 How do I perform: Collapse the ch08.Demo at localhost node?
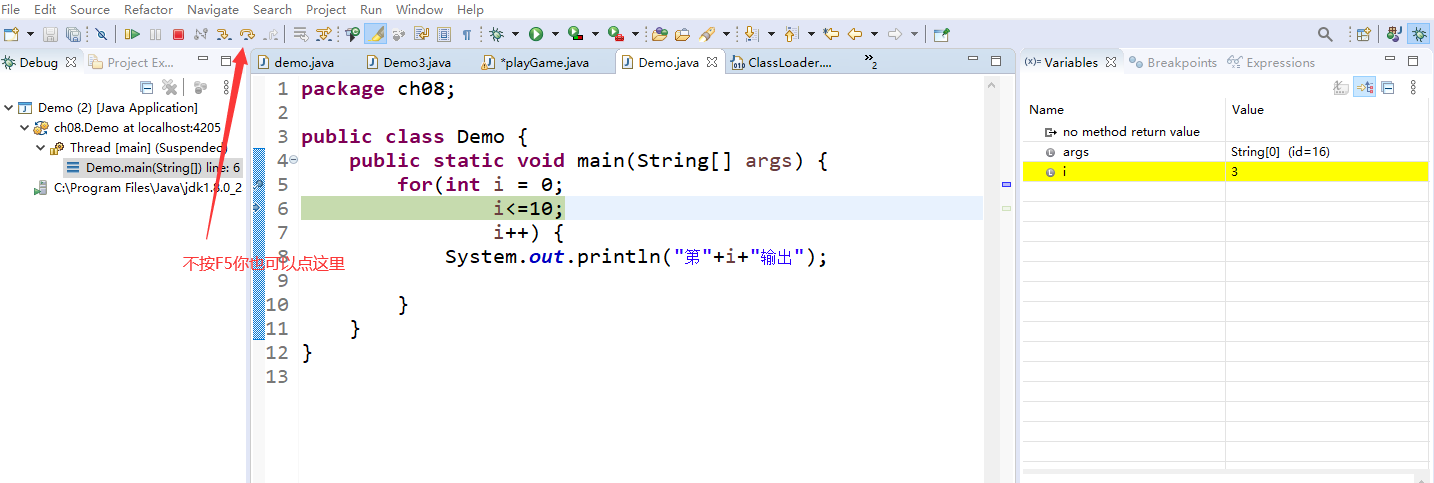[x=25, y=127]
